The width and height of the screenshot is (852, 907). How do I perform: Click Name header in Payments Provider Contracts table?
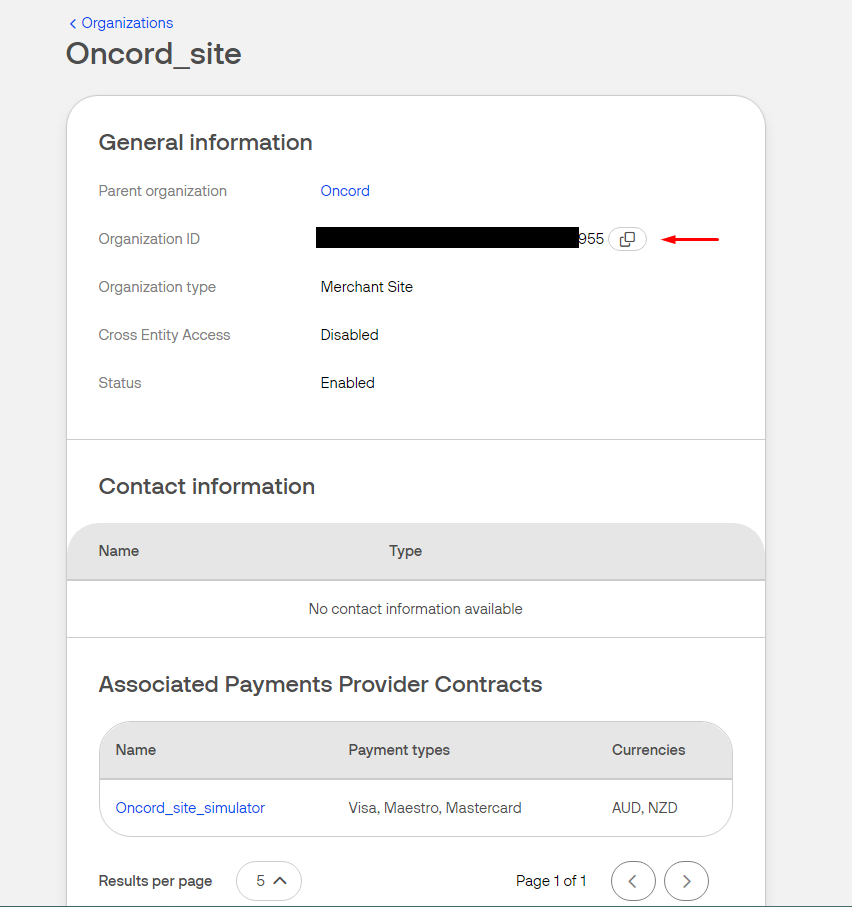136,750
